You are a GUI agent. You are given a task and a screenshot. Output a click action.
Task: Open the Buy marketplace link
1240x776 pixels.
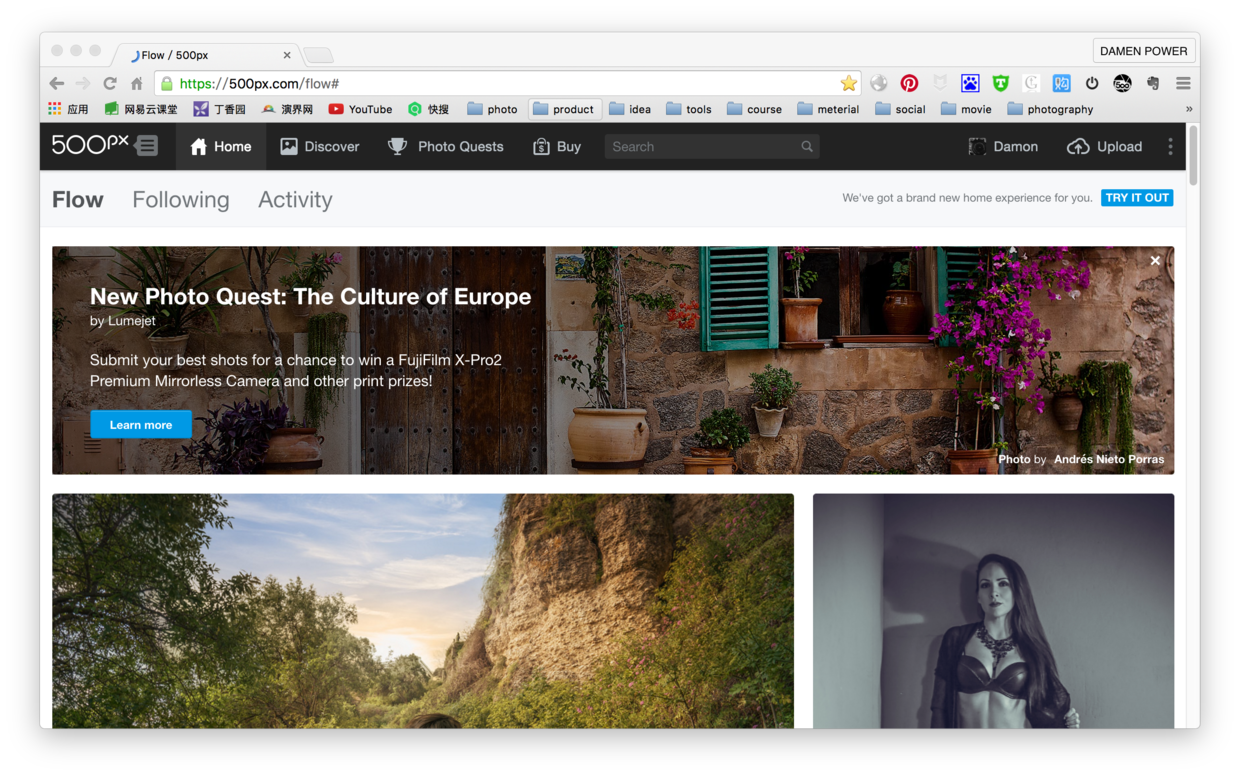coord(556,146)
